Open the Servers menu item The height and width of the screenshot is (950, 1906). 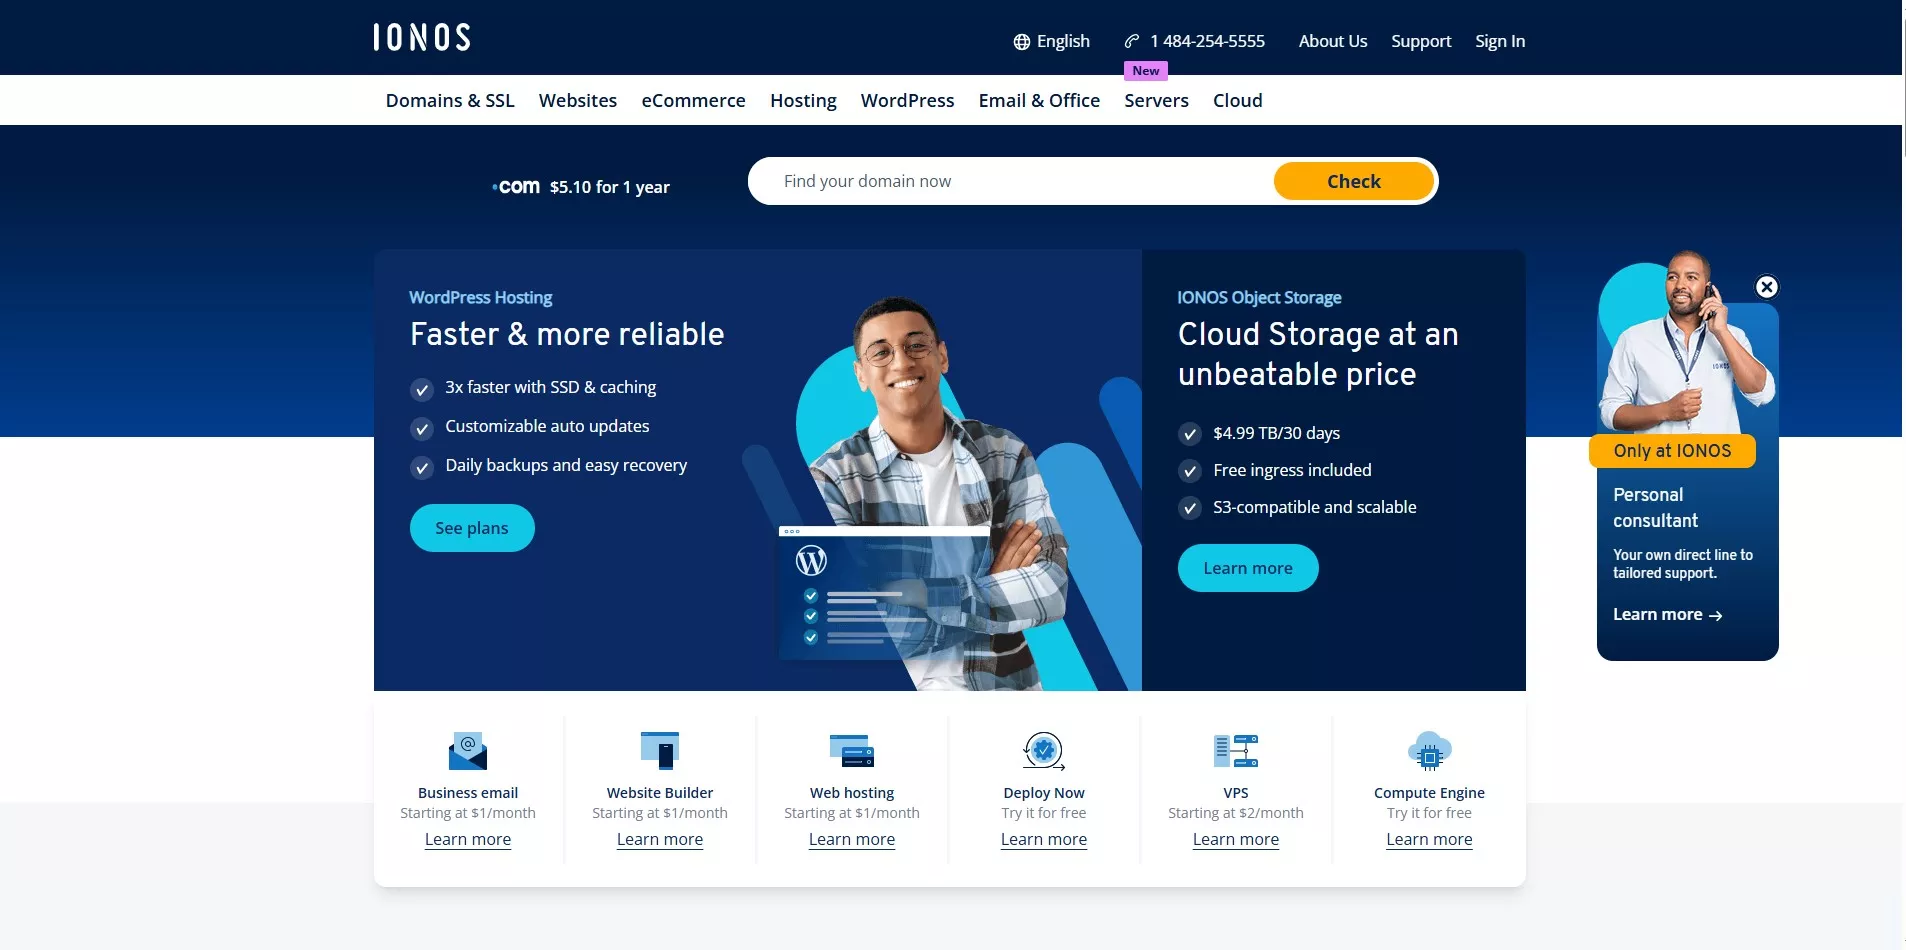pos(1156,100)
